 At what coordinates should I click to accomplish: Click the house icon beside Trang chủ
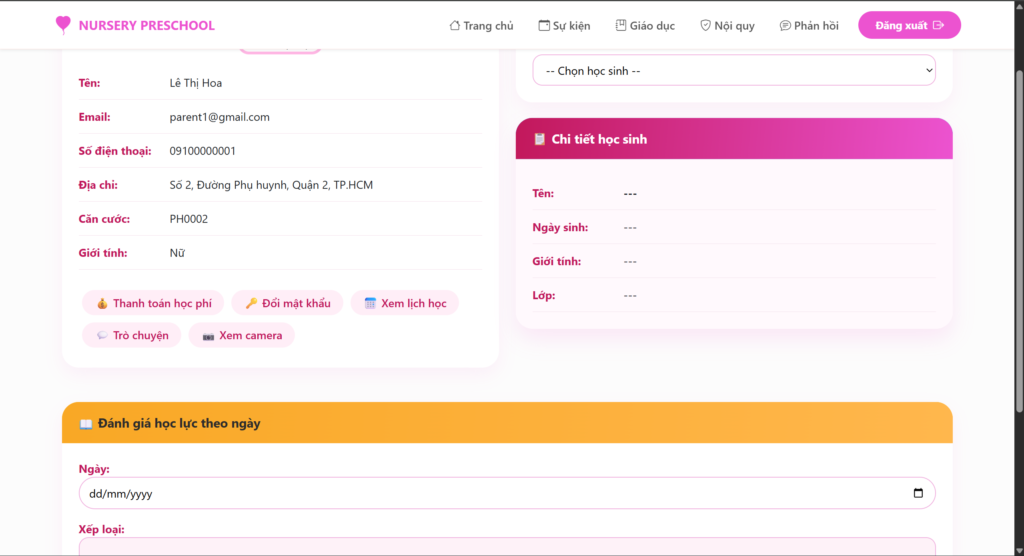[x=455, y=25]
